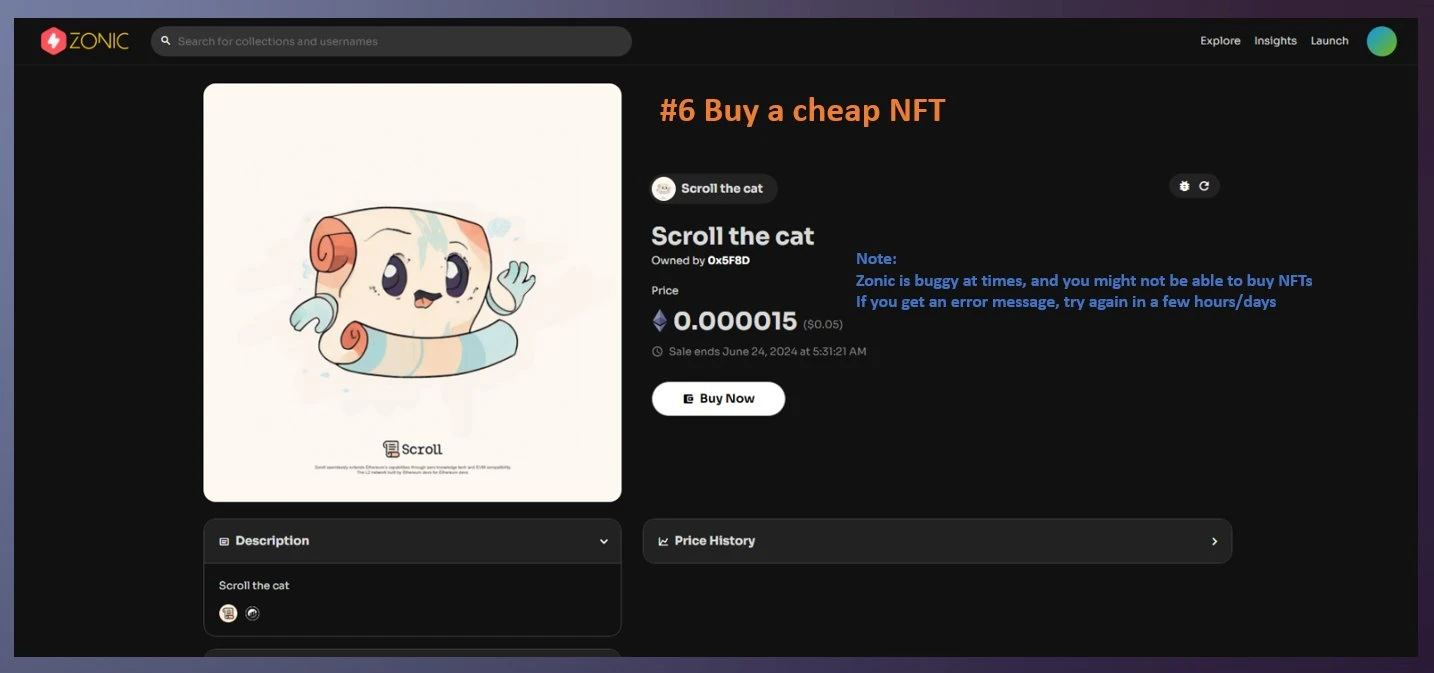Collapse the Description panel using its chevron
1434x673 pixels.
coord(603,541)
